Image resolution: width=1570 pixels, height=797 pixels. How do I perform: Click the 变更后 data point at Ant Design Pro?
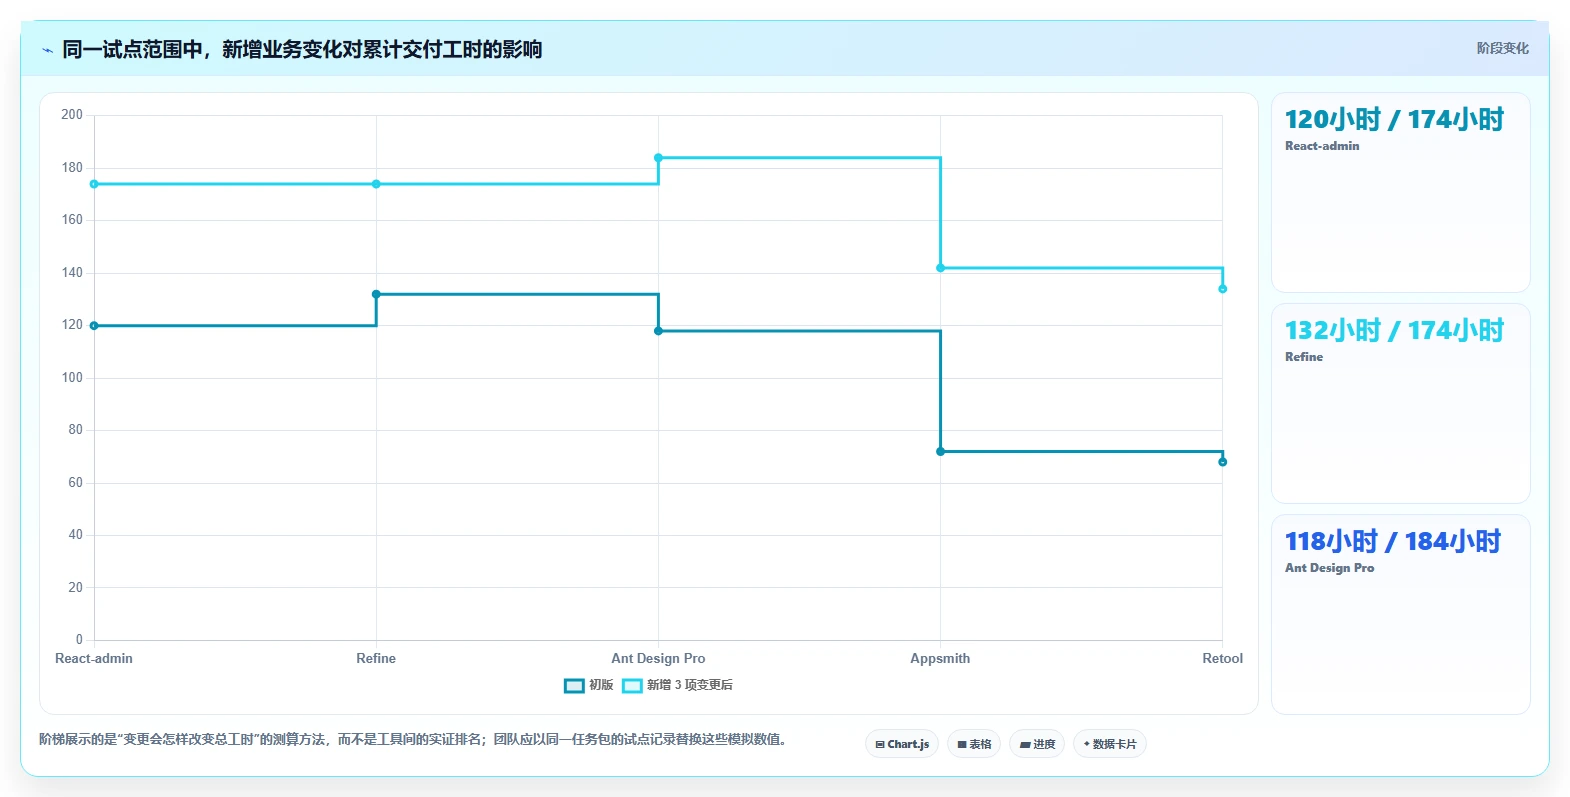[658, 158]
